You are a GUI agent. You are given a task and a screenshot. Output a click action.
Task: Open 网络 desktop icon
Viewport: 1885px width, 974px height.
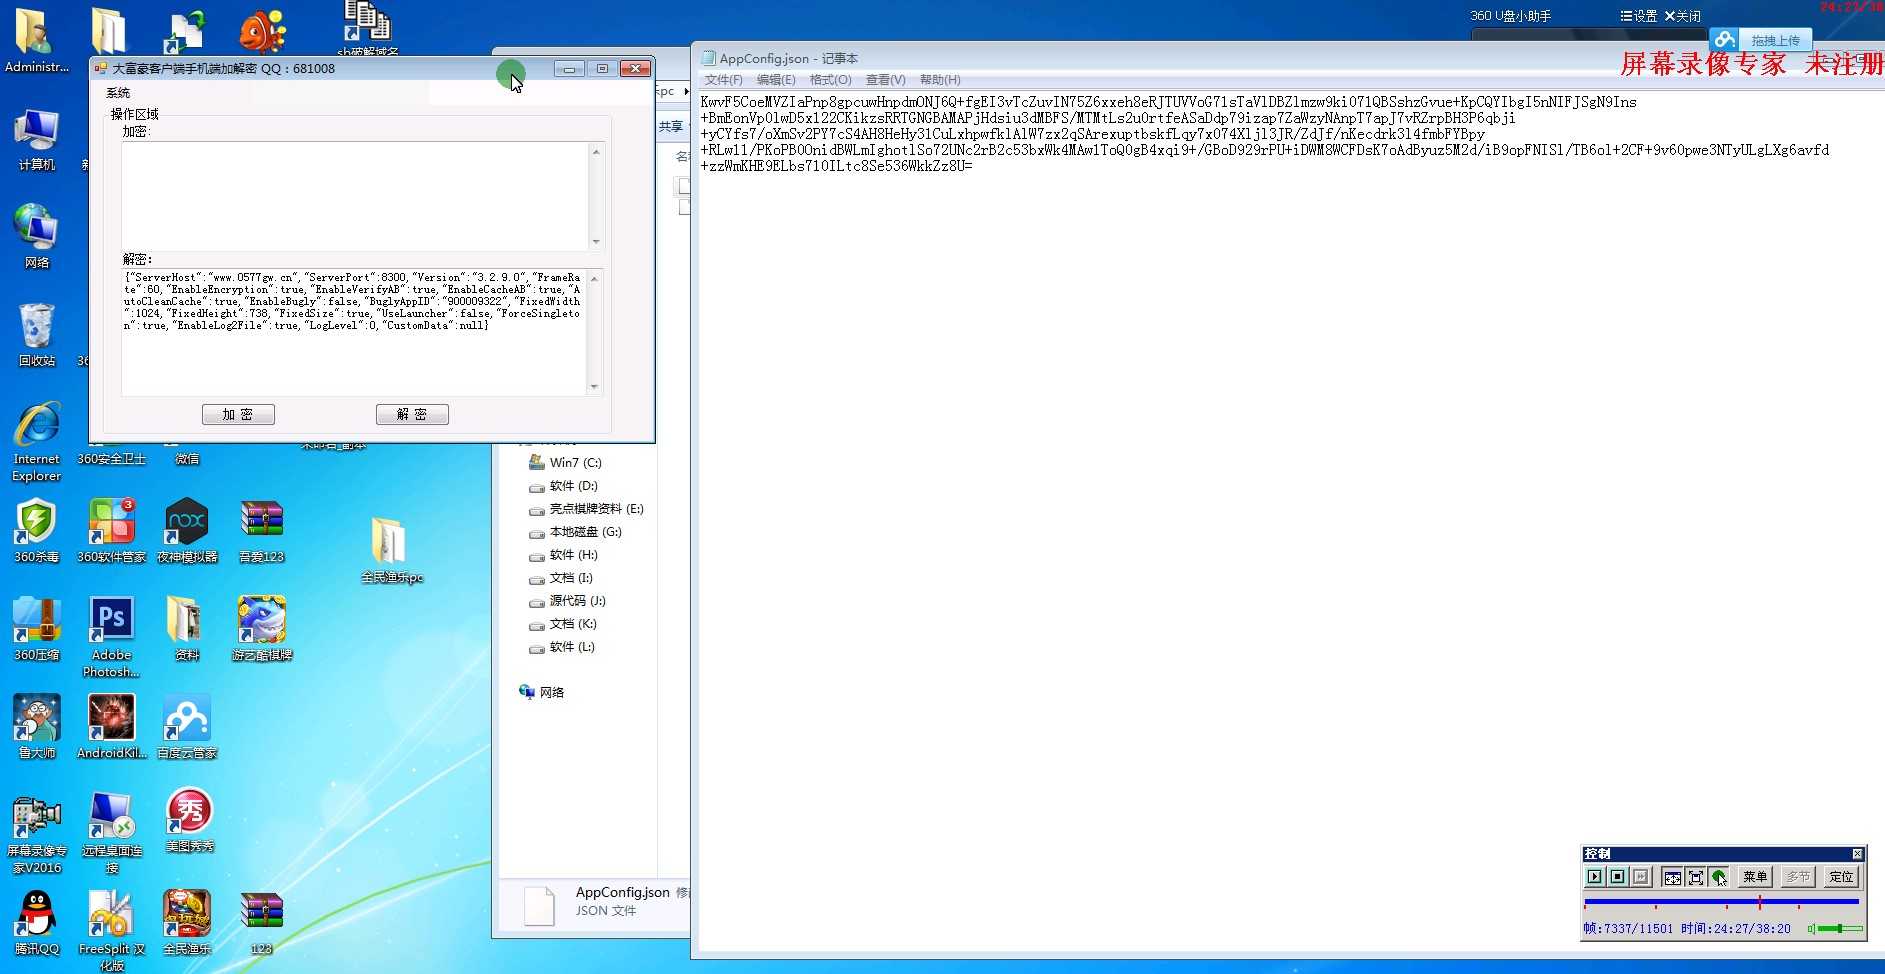(37, 237)
